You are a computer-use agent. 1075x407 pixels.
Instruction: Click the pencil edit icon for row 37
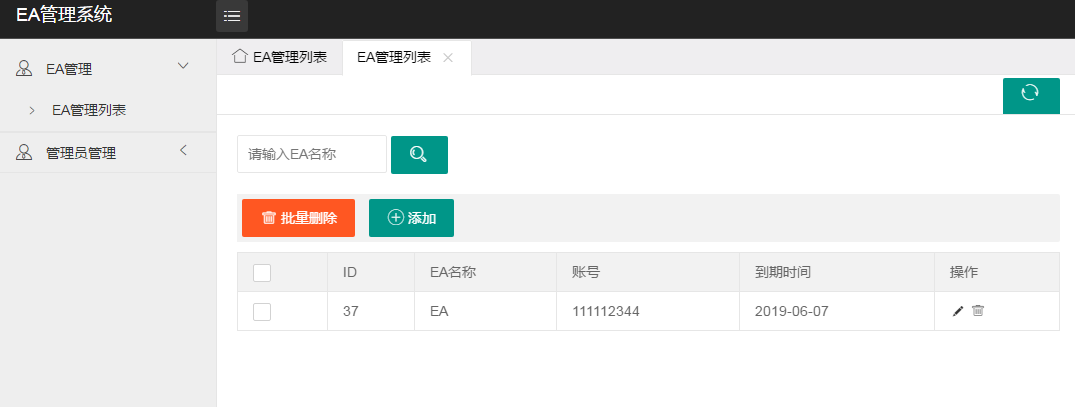pyautogui.click(x=958, y=311)
